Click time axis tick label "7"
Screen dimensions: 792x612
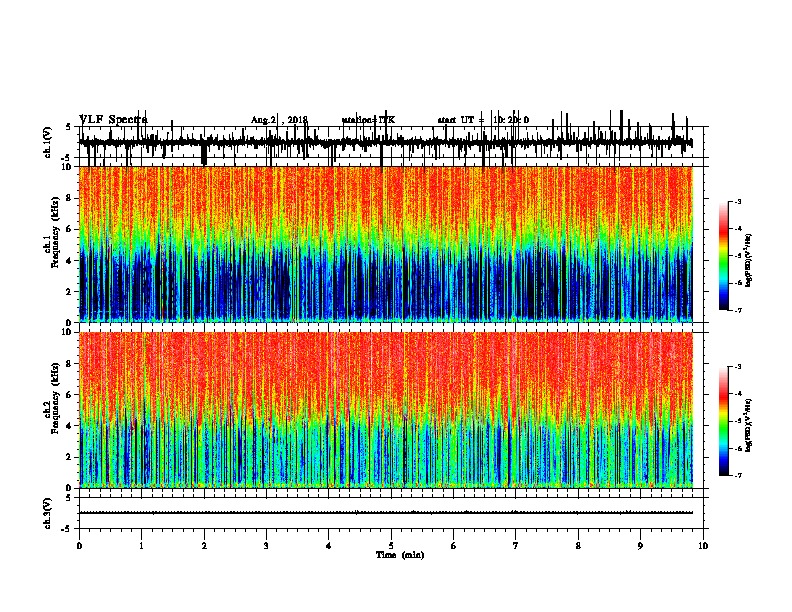(516, 546)
